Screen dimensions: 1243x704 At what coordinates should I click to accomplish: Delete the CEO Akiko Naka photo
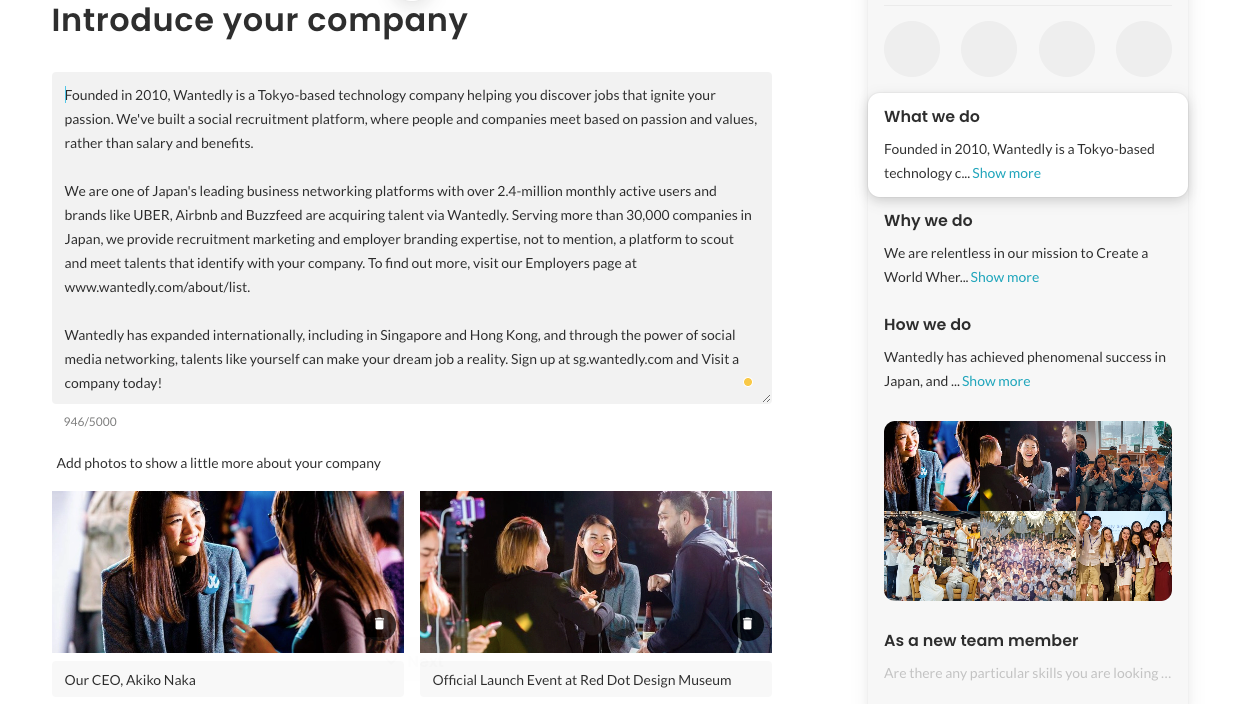pyautogui.click(x=379, y=624)
